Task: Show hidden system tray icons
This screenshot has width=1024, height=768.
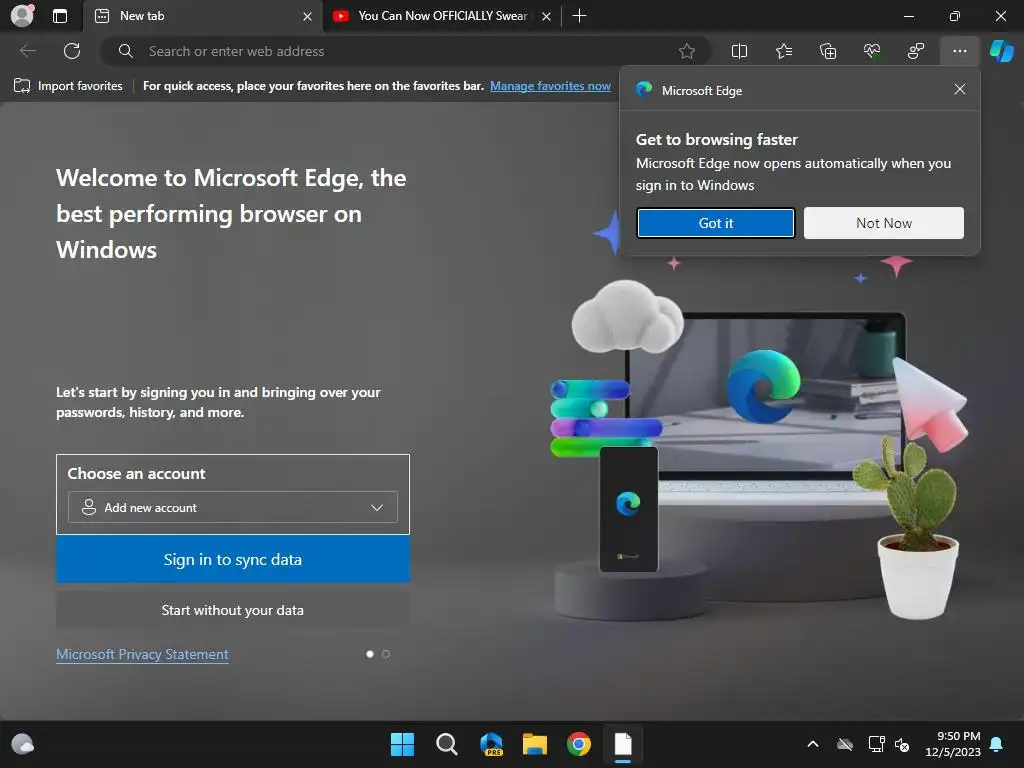Action: (813, 744)
